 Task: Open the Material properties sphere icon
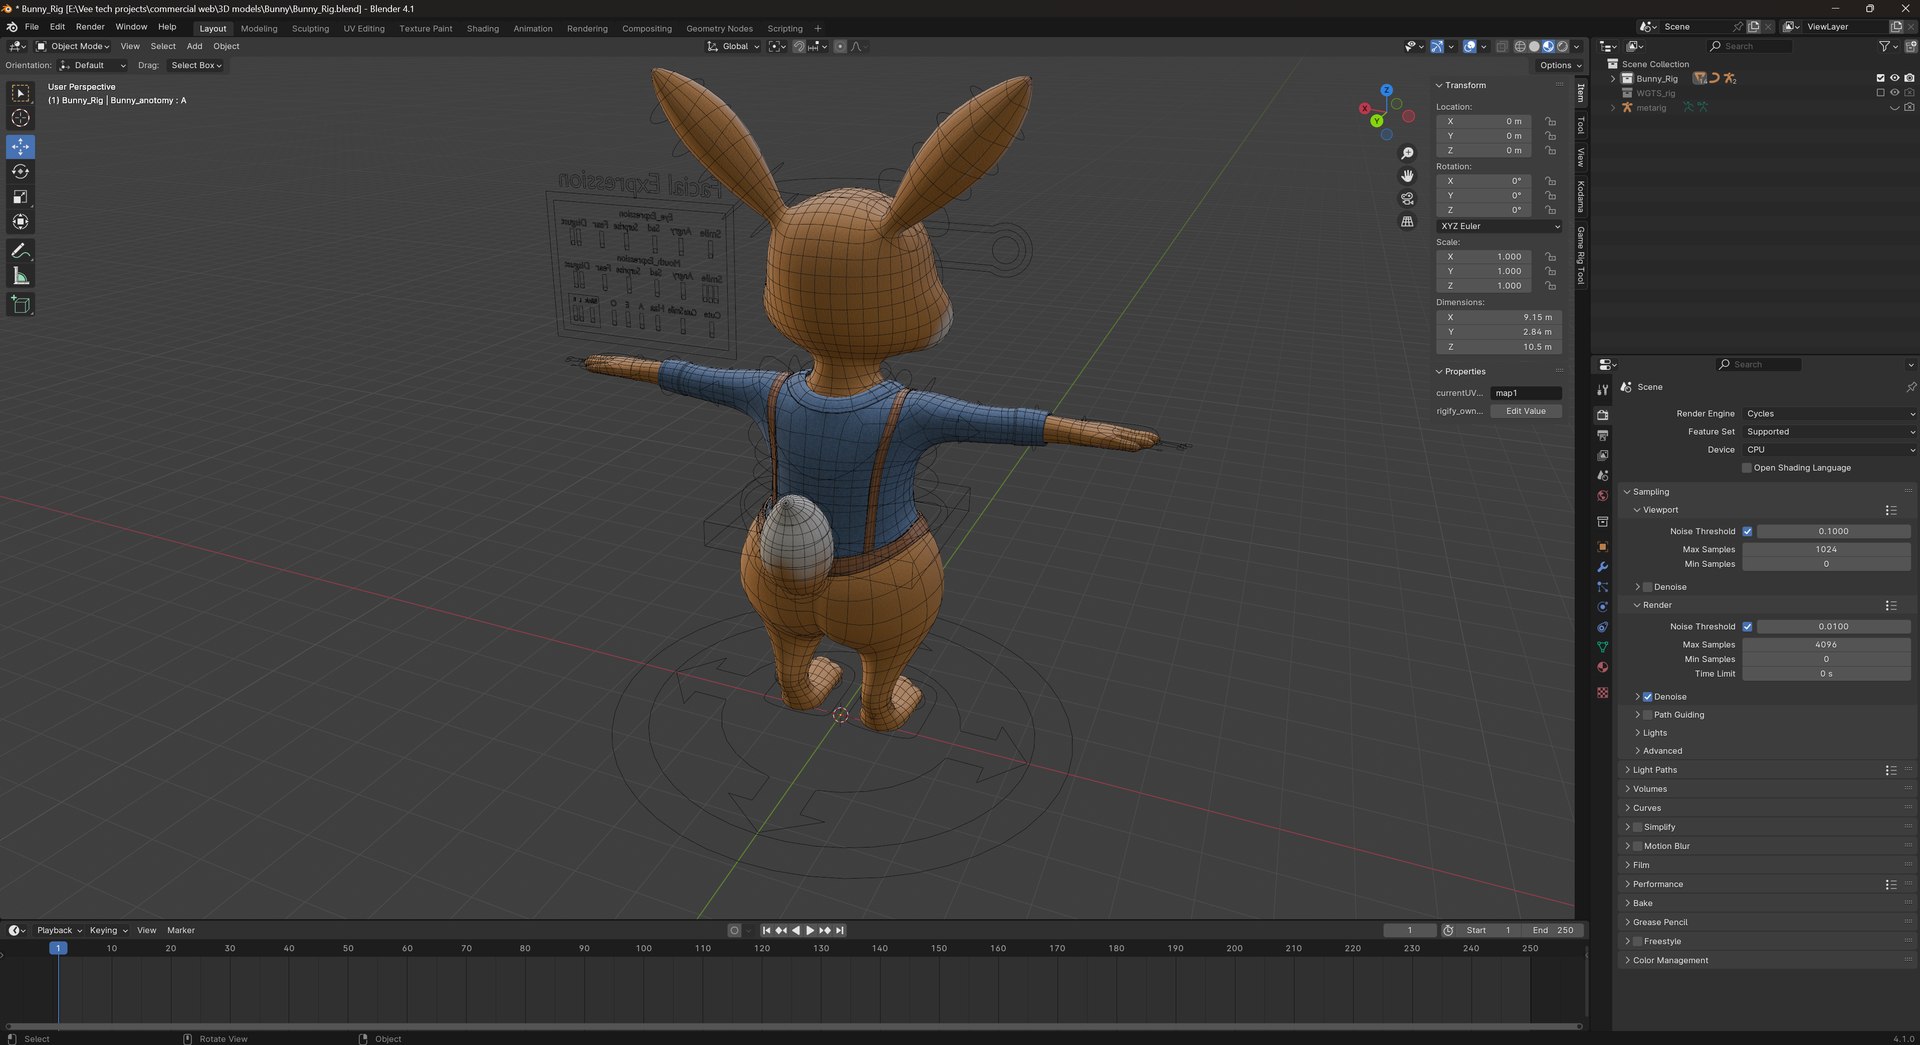point(1603,667)
